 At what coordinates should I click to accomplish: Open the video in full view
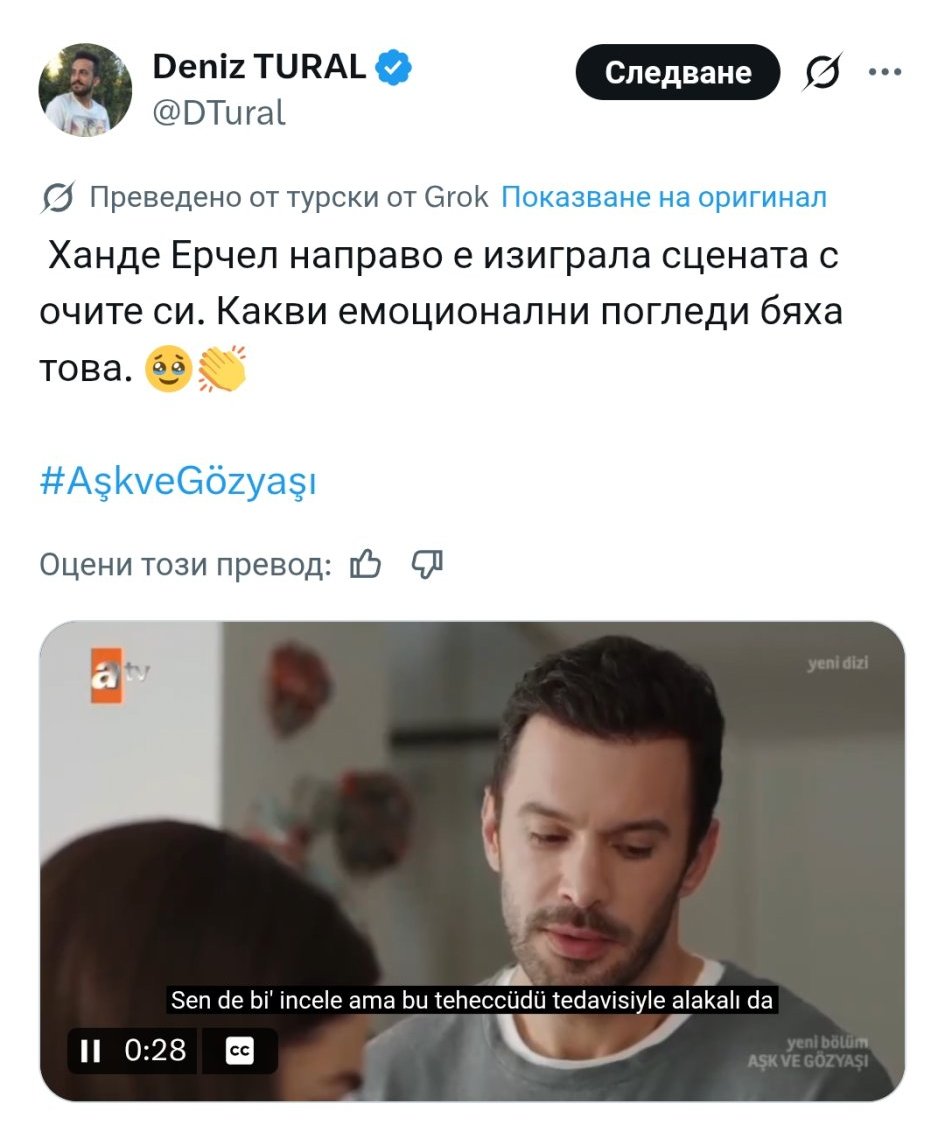tap(472, 860)
